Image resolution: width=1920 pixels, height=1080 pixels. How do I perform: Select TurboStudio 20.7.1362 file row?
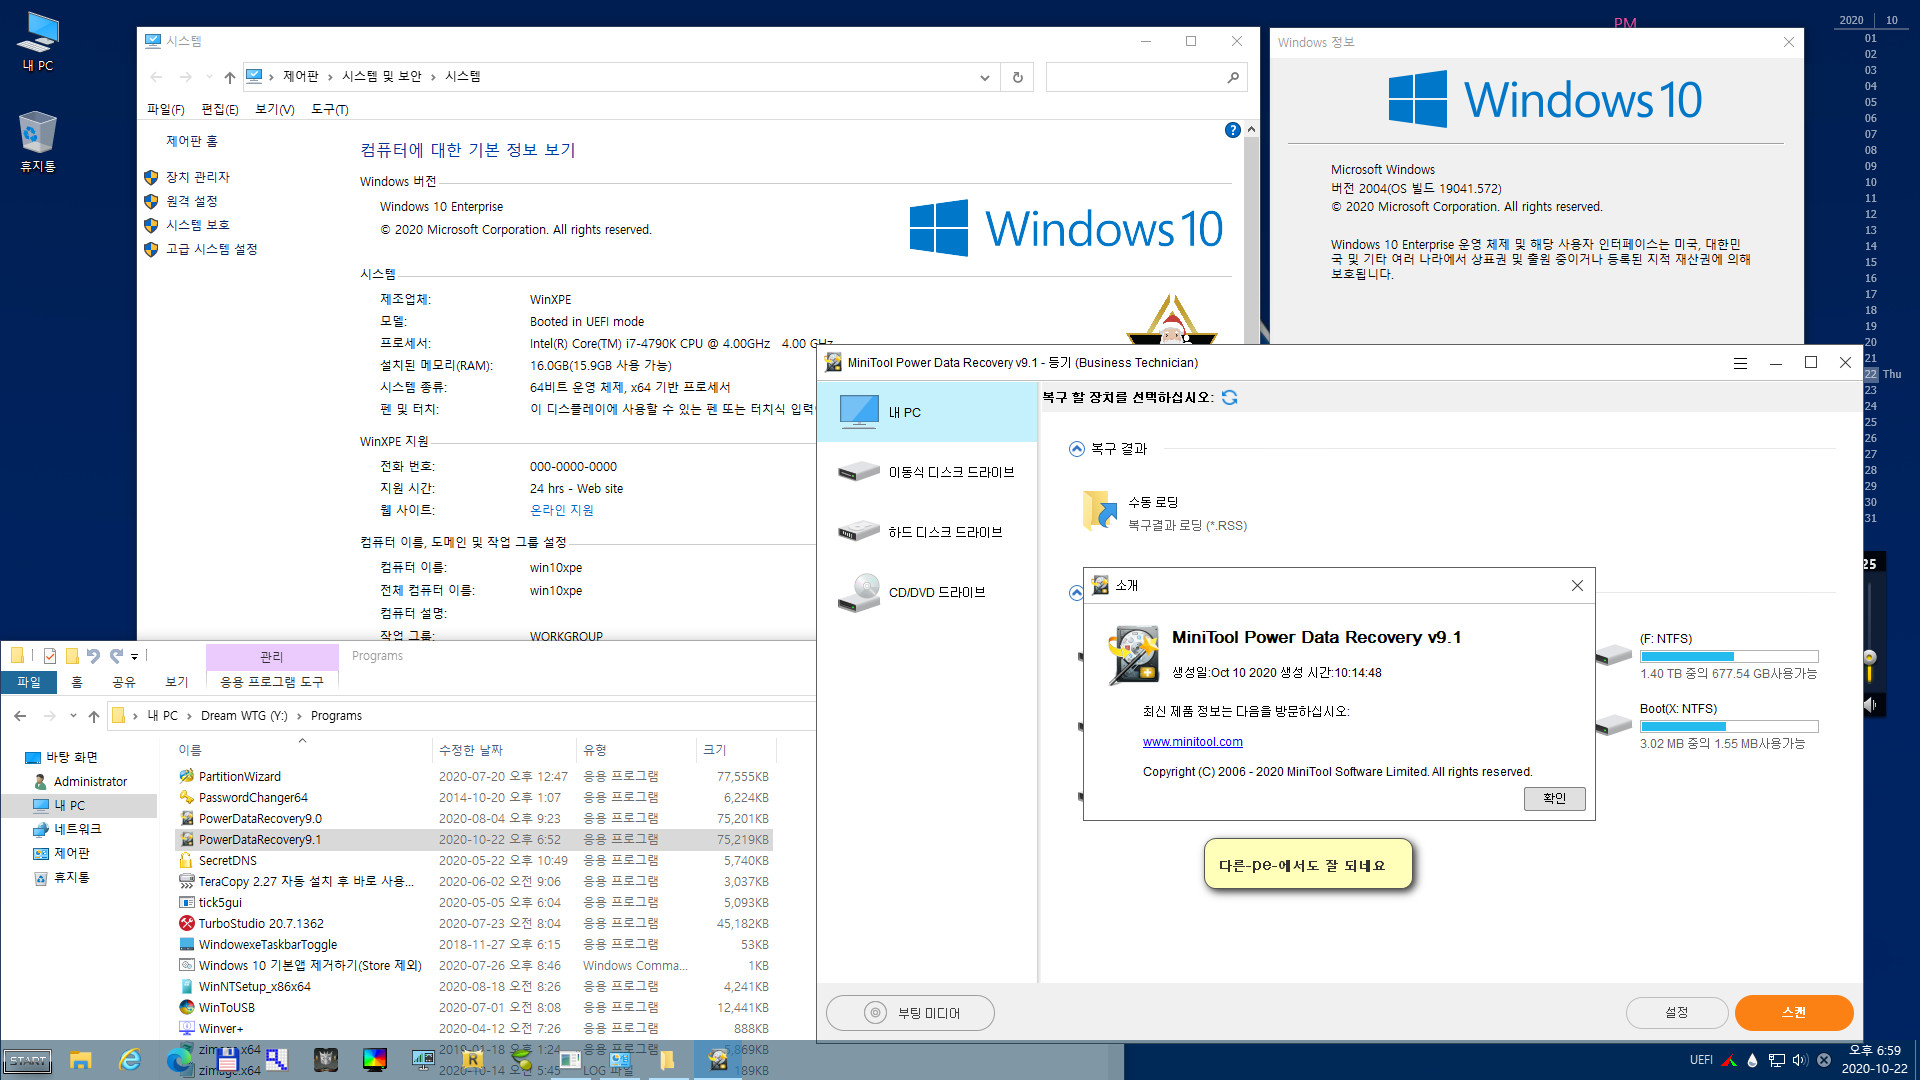[x=474, y=924]
